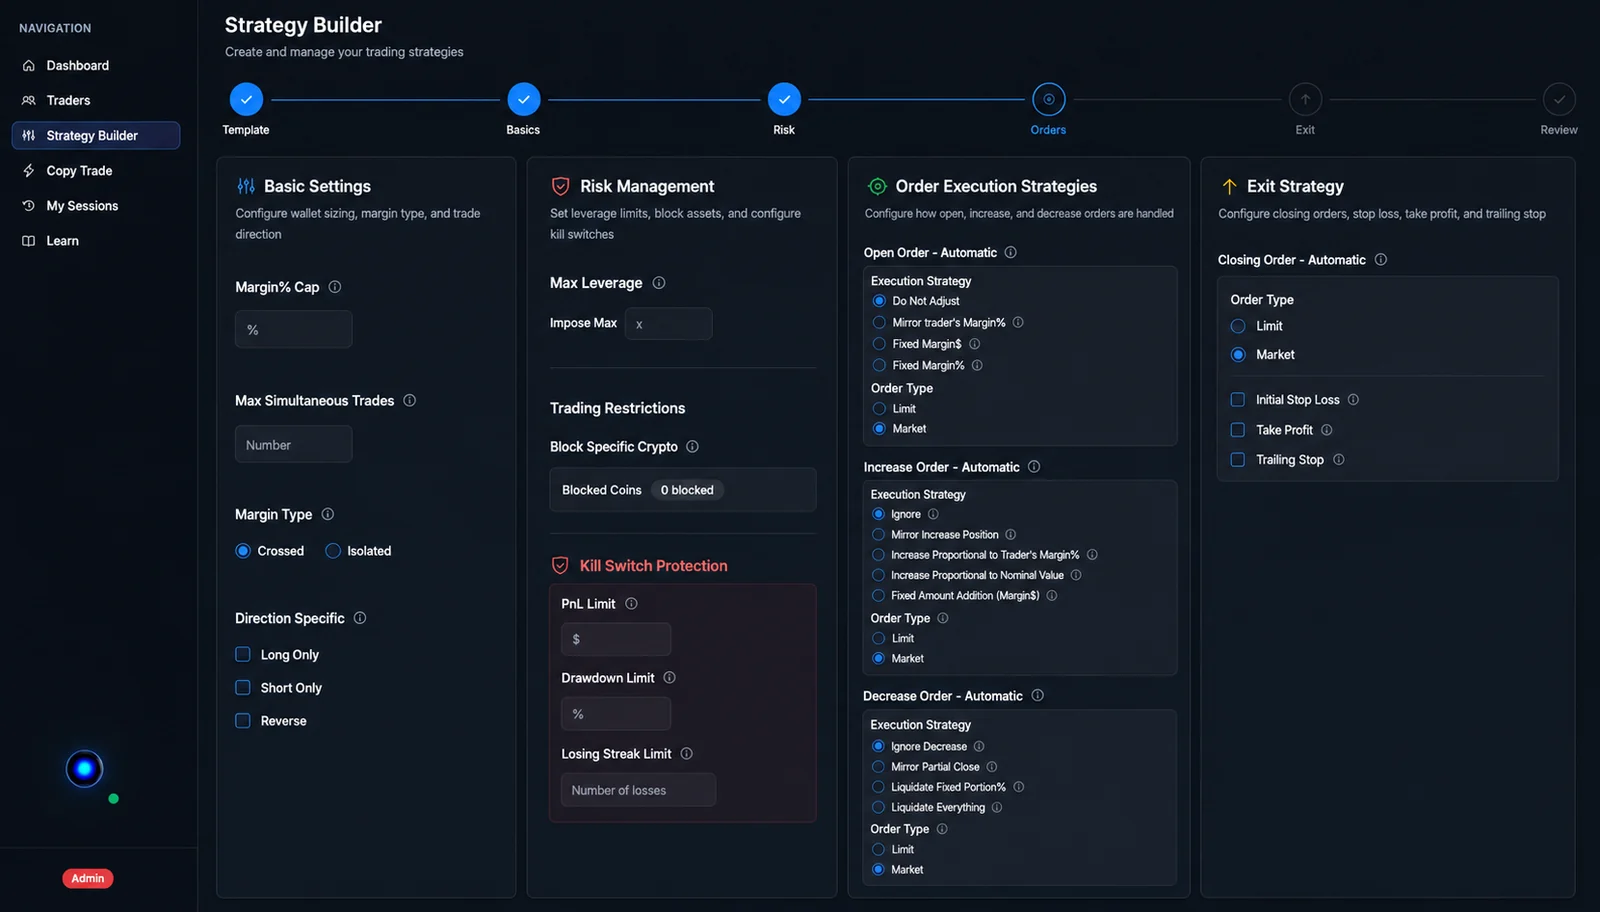Click the glowing blue assistant orb
This screenshot has height=912, width=1600.
pyautogui.click(x=85, y=769)
